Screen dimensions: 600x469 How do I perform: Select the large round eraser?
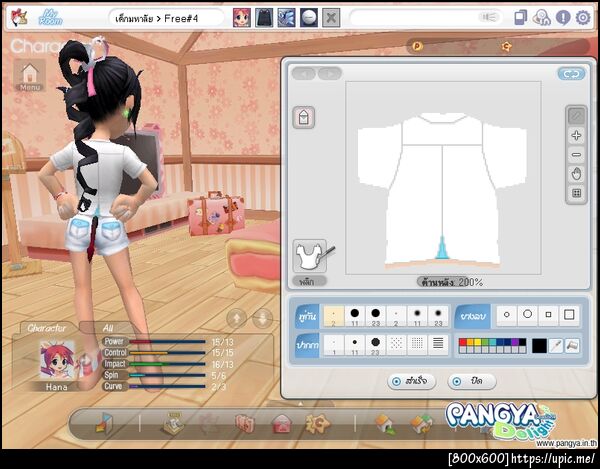coord(528,315)
